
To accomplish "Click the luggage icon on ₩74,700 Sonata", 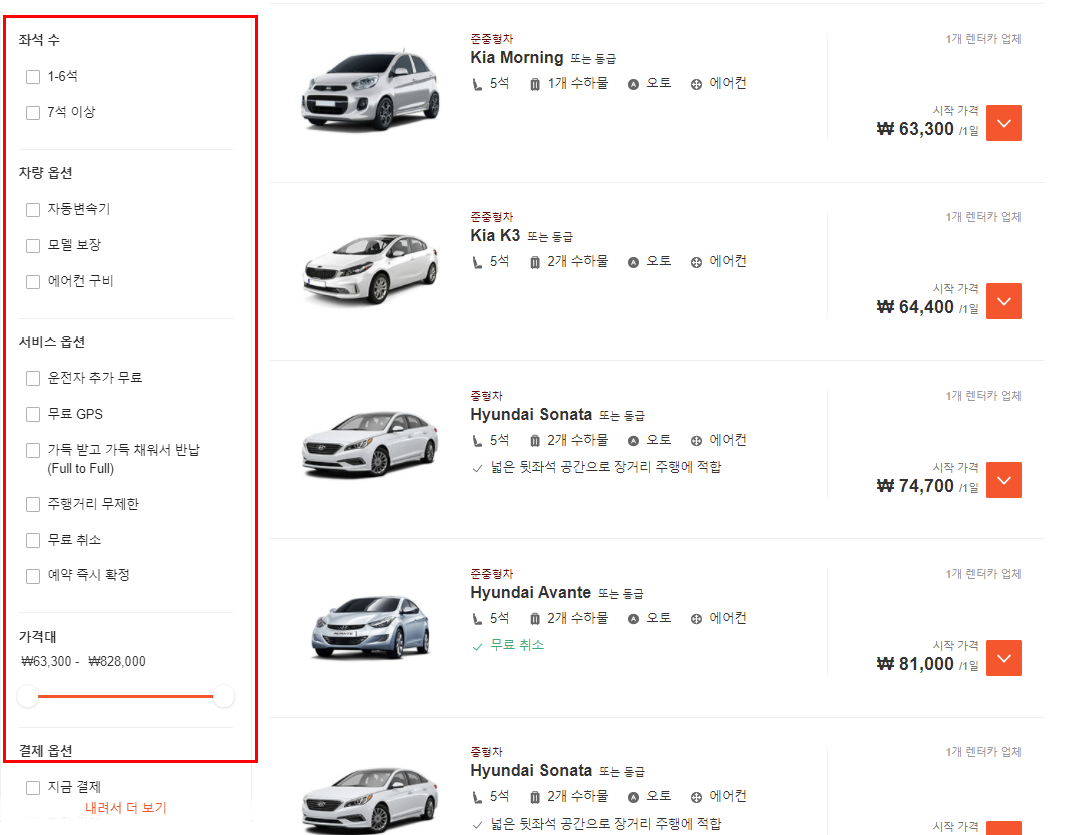I will click(535, 441).
